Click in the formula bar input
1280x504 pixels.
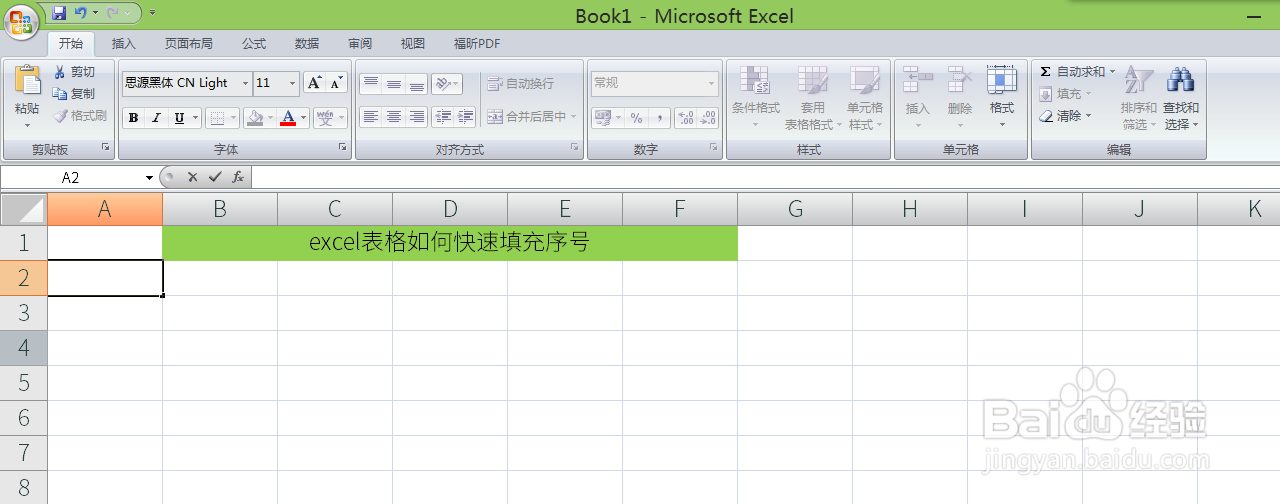(x=766, y=177)
